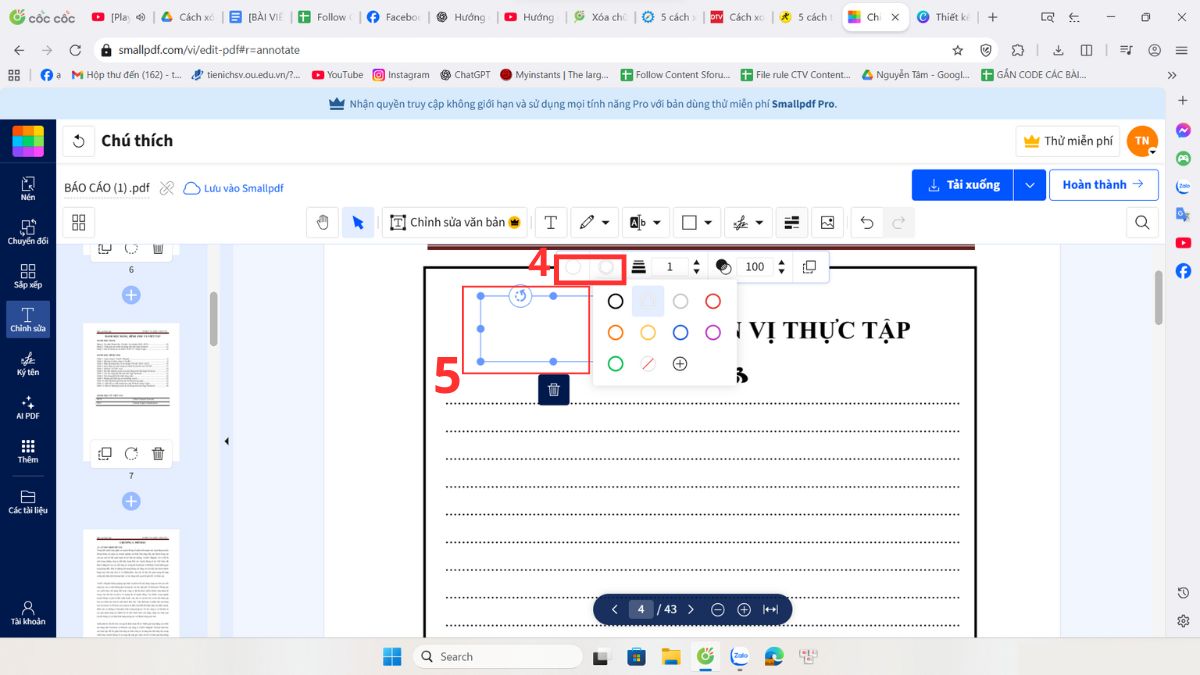1200x675 pixels.
Task: Finish editing with Hoàn thành
Action: [1104, 185]
